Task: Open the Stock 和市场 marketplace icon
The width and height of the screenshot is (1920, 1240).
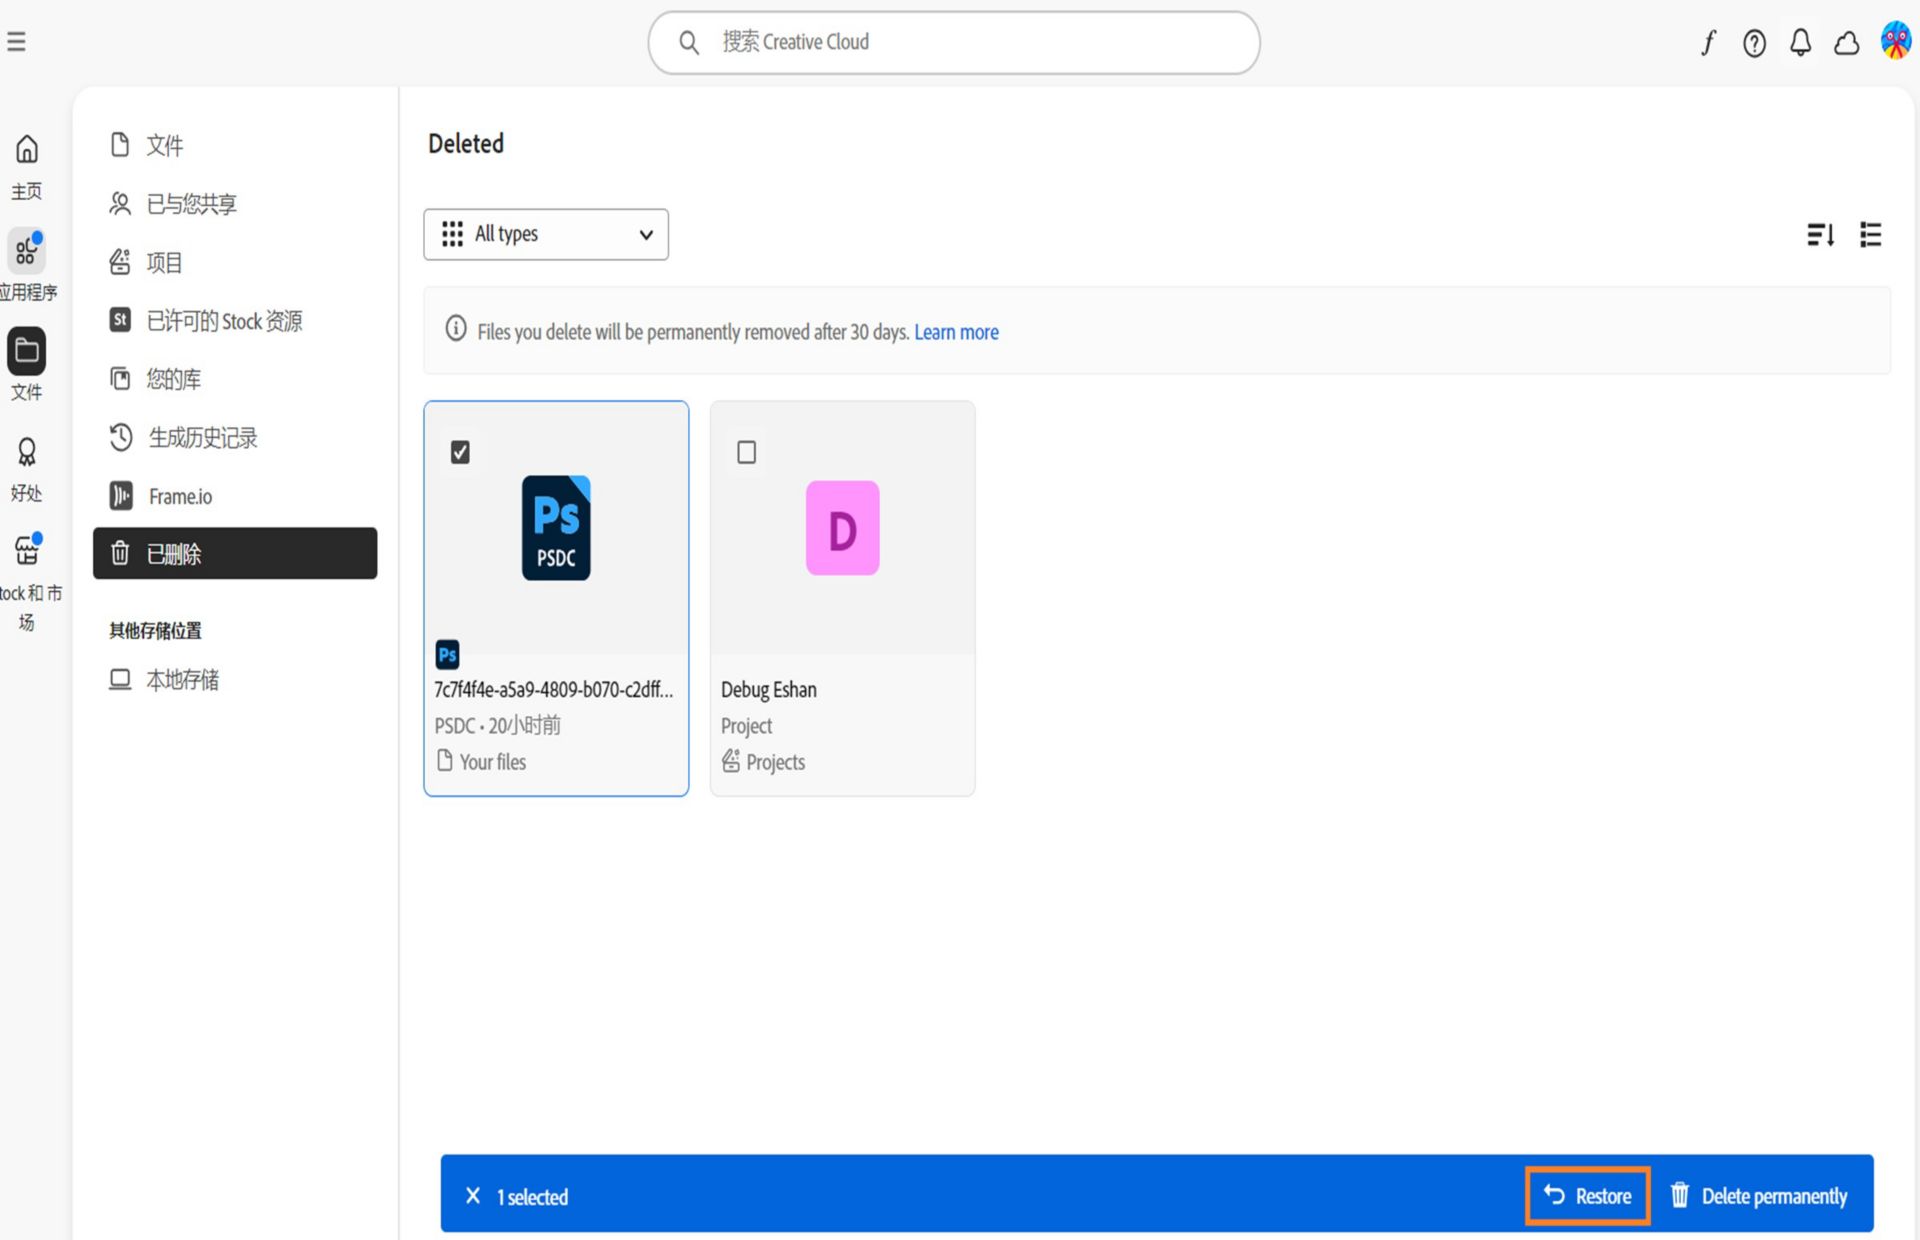Action: point(27,550)
